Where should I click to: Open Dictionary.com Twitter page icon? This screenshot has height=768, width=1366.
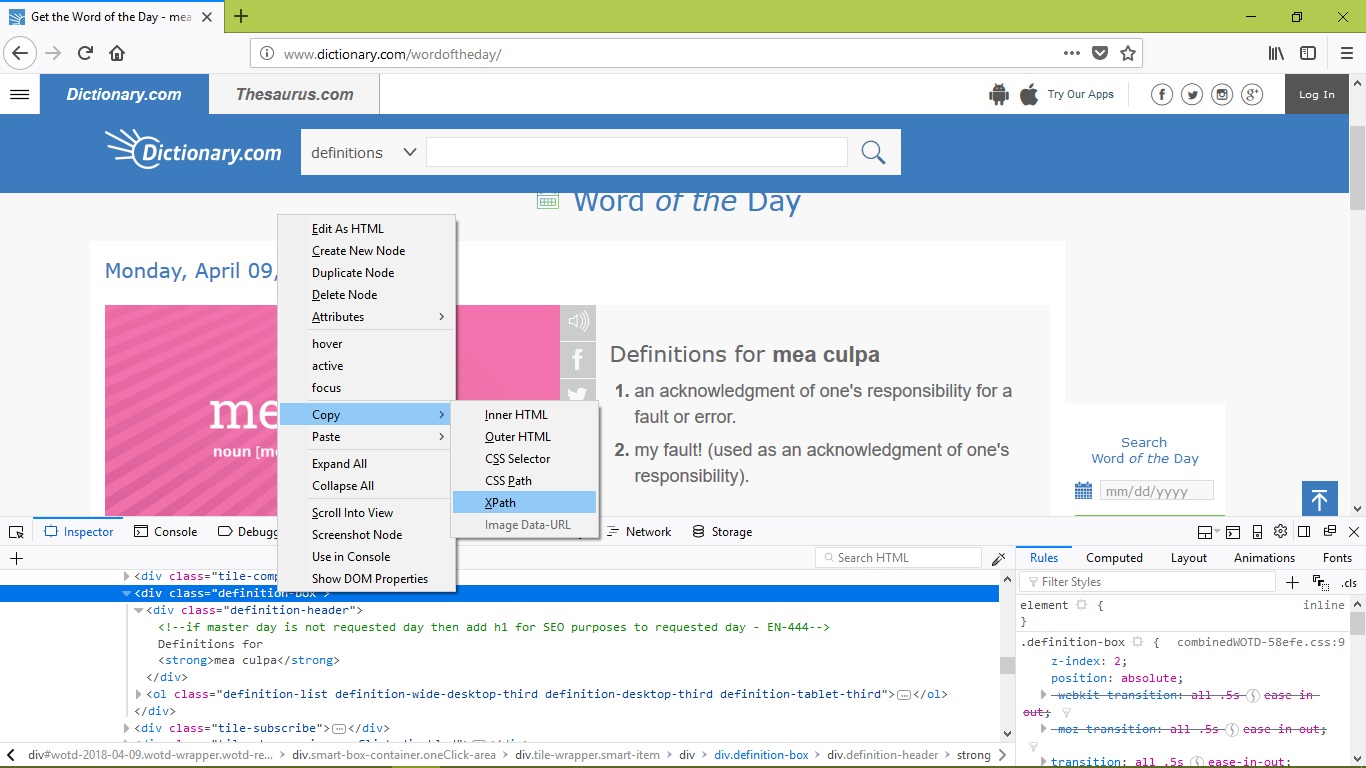coord(1191,94)
